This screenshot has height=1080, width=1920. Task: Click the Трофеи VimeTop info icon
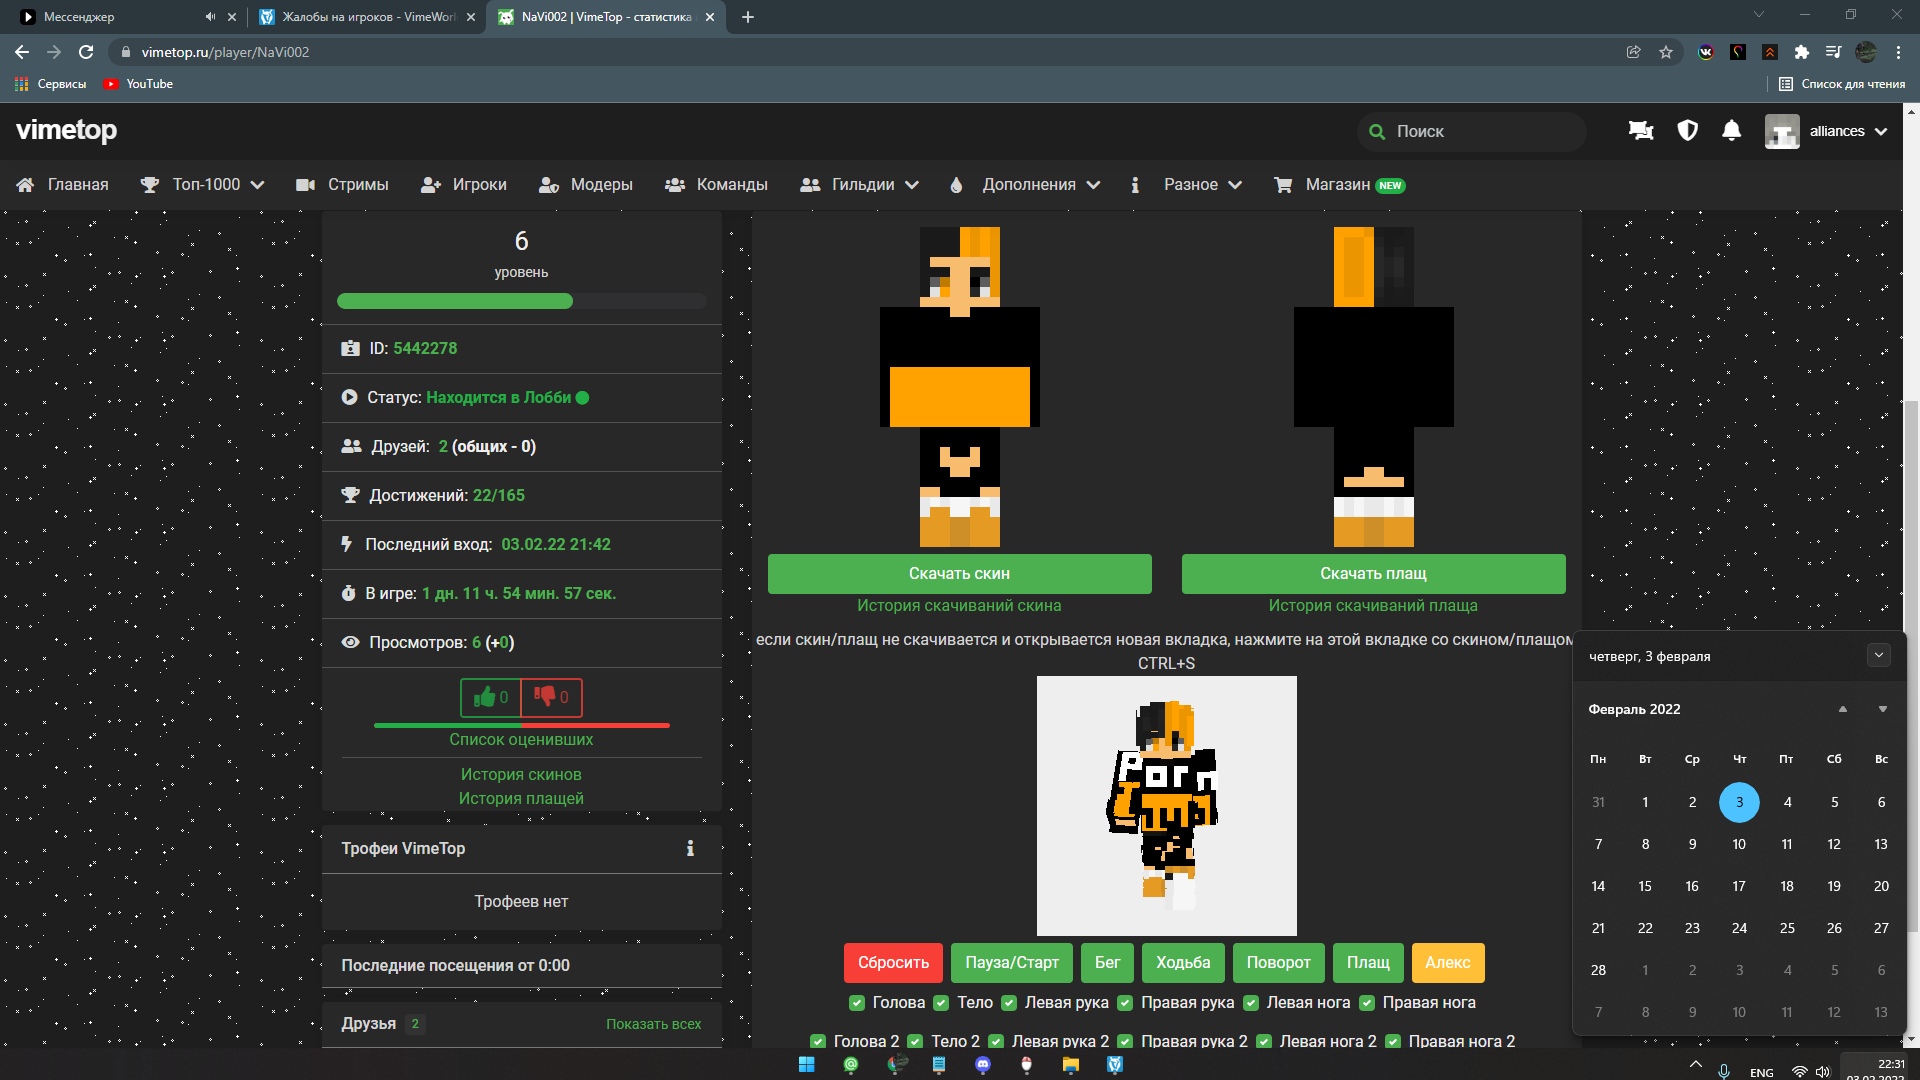pyautogui.click(x=690, y=848)
